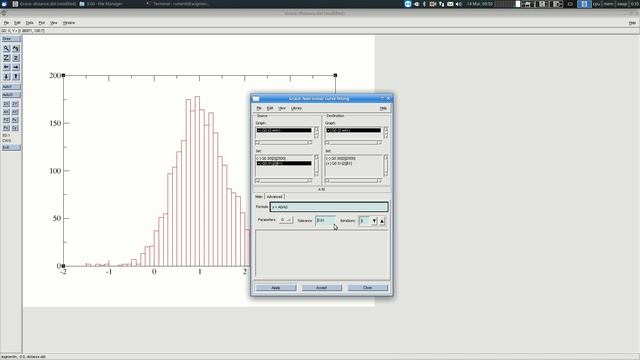
Task: Click the Exit button in left toolbar
Action: [x=11, y=147]
